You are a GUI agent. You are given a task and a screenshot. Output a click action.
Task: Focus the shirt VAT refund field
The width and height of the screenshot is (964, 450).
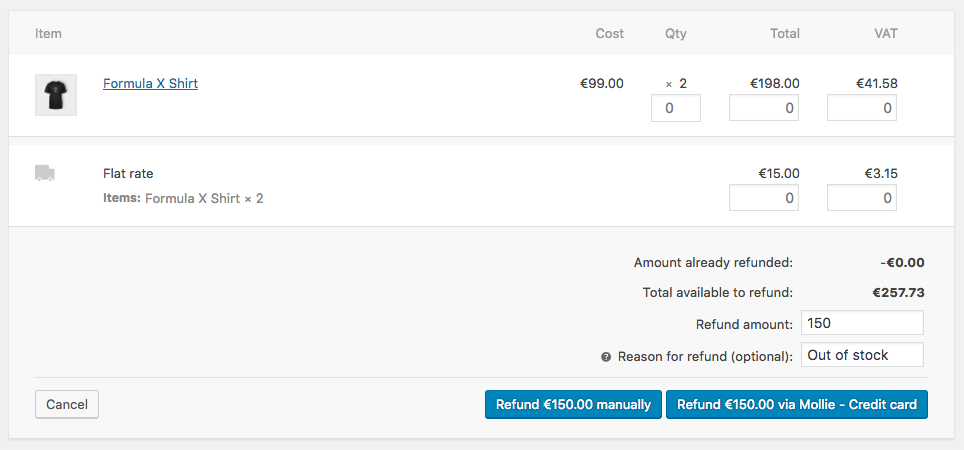coord(861,108)
